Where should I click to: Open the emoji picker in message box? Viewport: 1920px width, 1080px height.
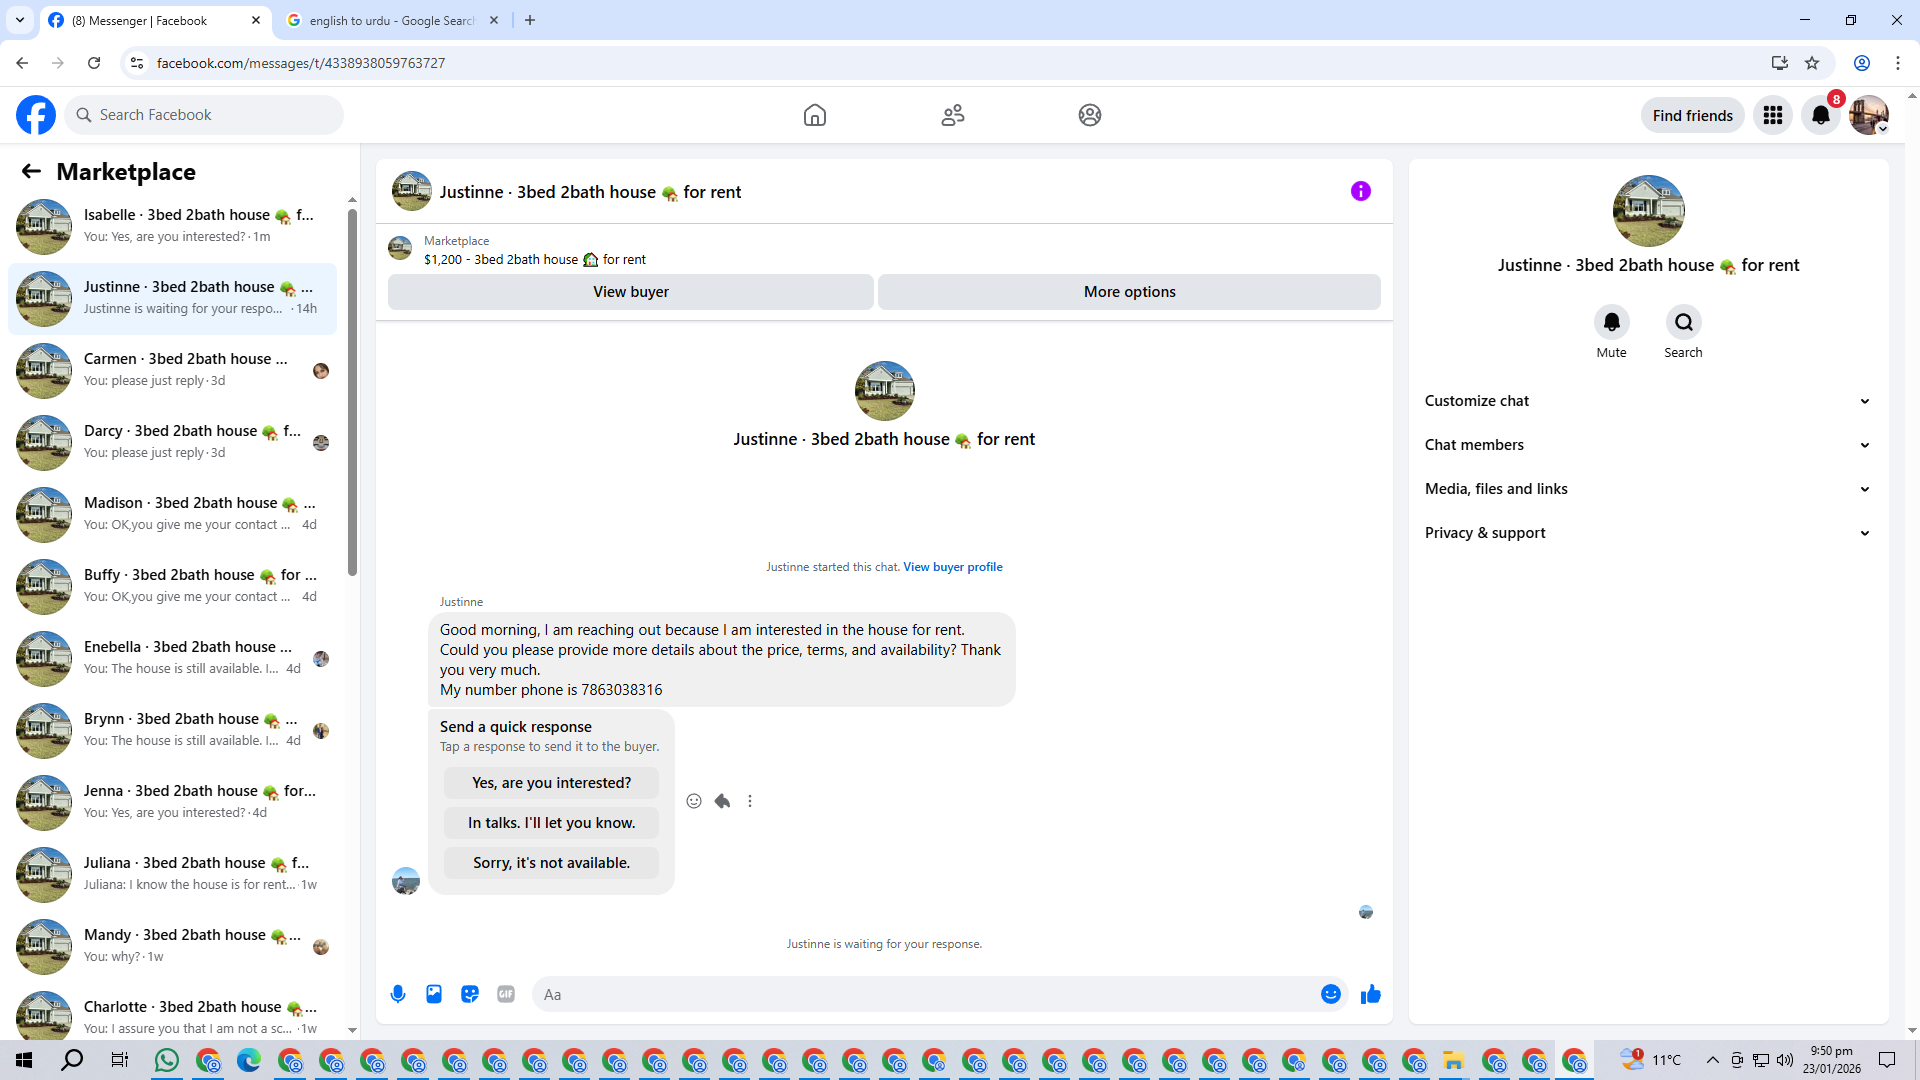click(x=1330, y=994)
